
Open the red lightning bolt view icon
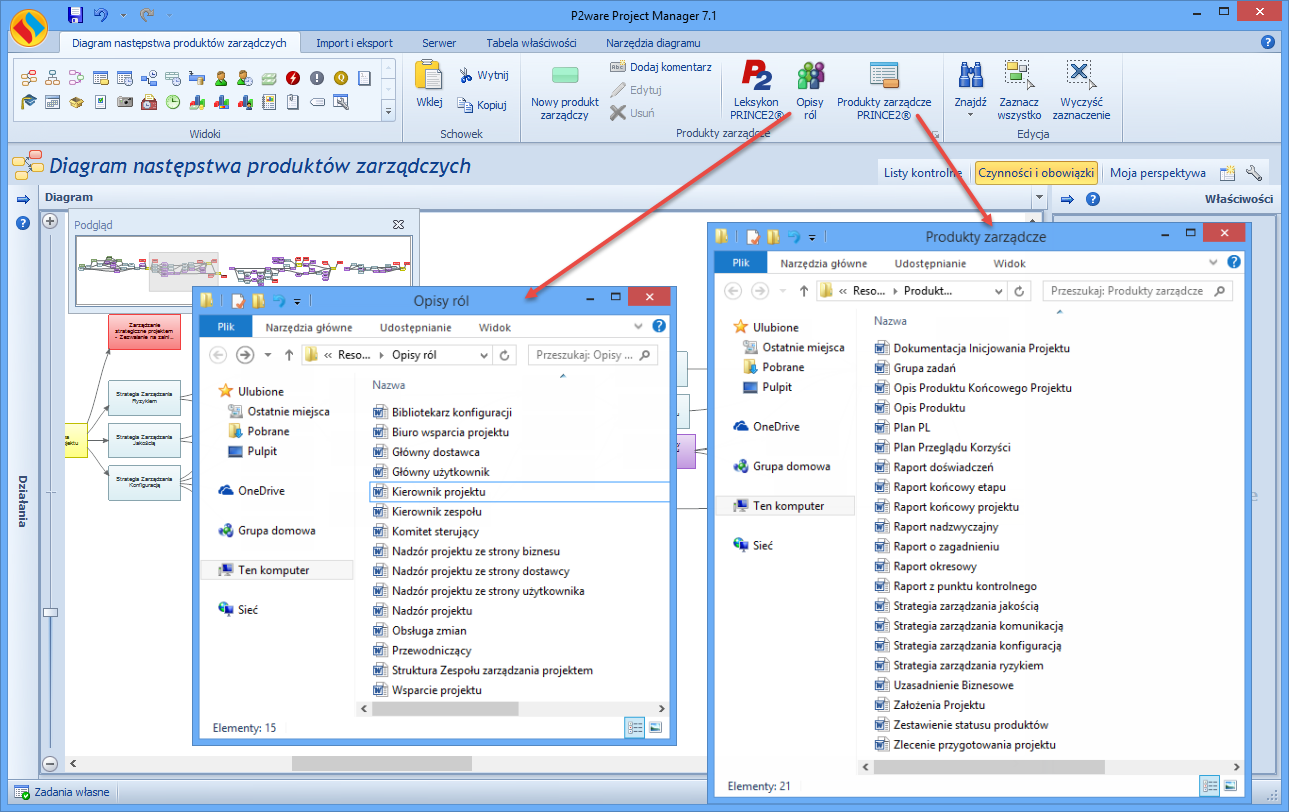tap(293, 78)
